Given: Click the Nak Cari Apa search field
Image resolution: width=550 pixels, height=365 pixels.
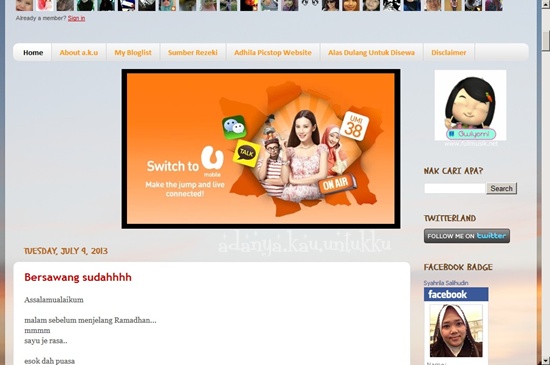Looking at the screenshot, I should [x=455, y=188].
